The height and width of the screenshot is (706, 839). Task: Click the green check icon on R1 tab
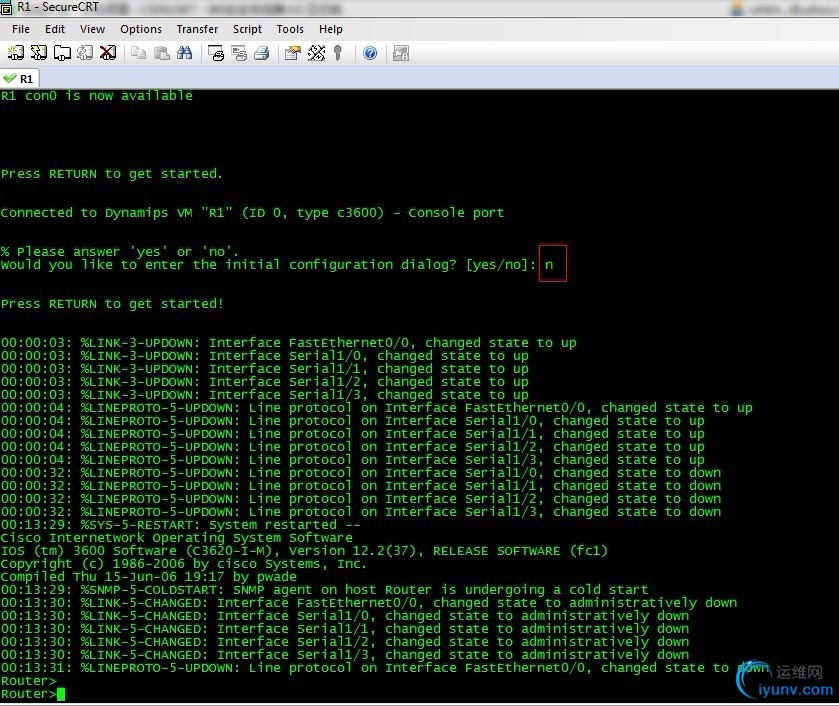click(x=9, y=79)
